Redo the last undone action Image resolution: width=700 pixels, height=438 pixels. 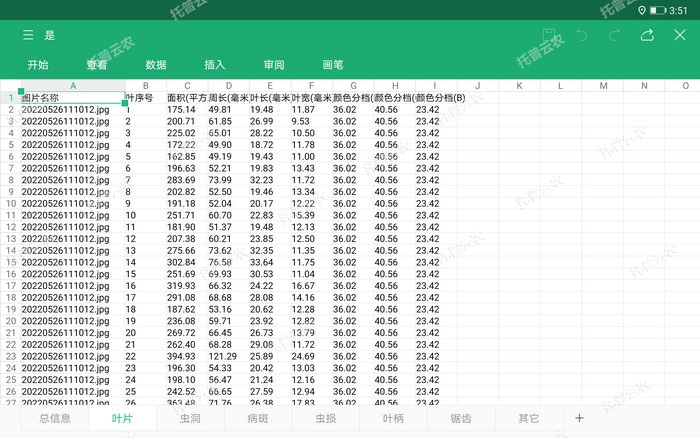point(614,35)
